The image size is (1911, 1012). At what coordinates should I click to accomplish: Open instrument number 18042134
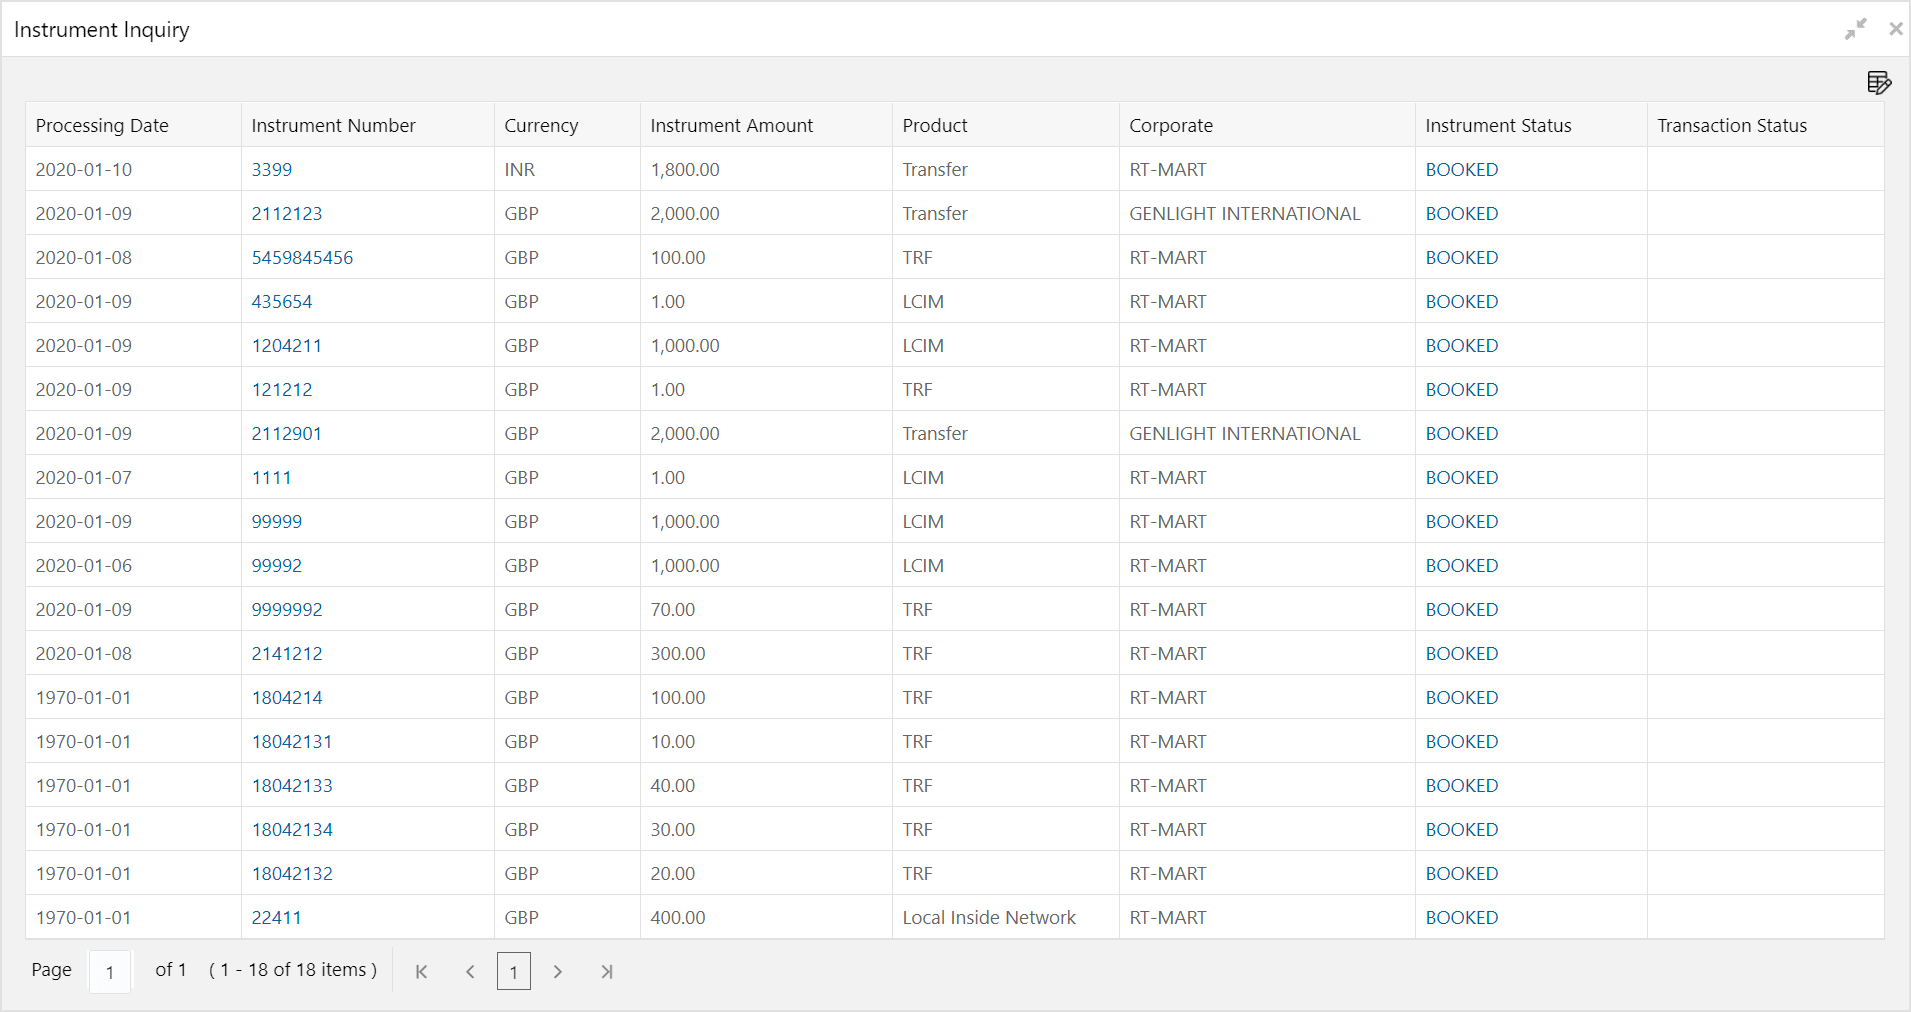(292, 830)
